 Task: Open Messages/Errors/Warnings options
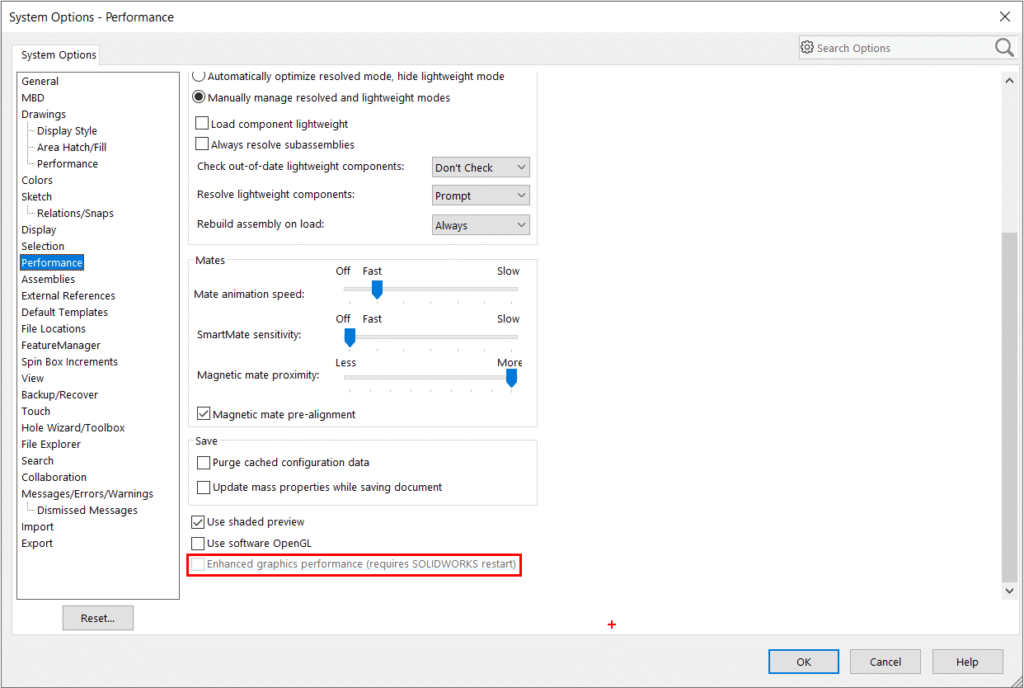(x=87, y=493)
